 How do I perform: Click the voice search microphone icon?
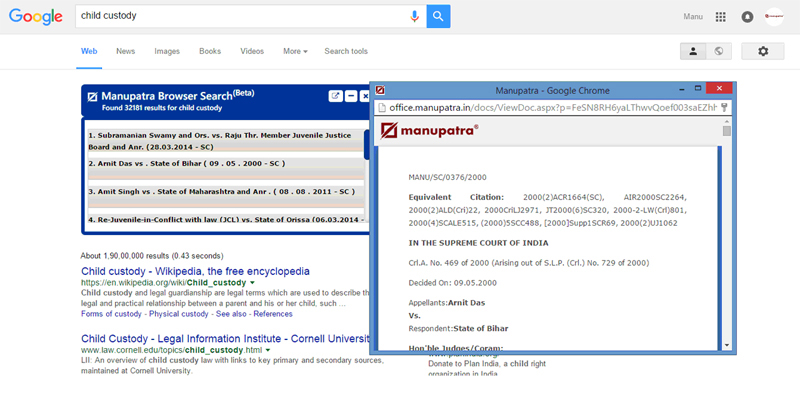click(x=414, y=16)
